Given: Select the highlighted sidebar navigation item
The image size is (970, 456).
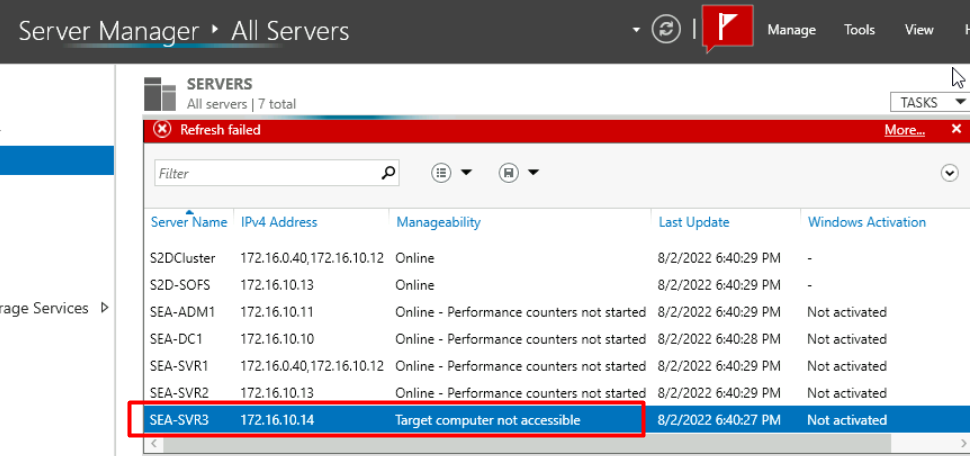Looking at the screenshot, I should point(57,160).
